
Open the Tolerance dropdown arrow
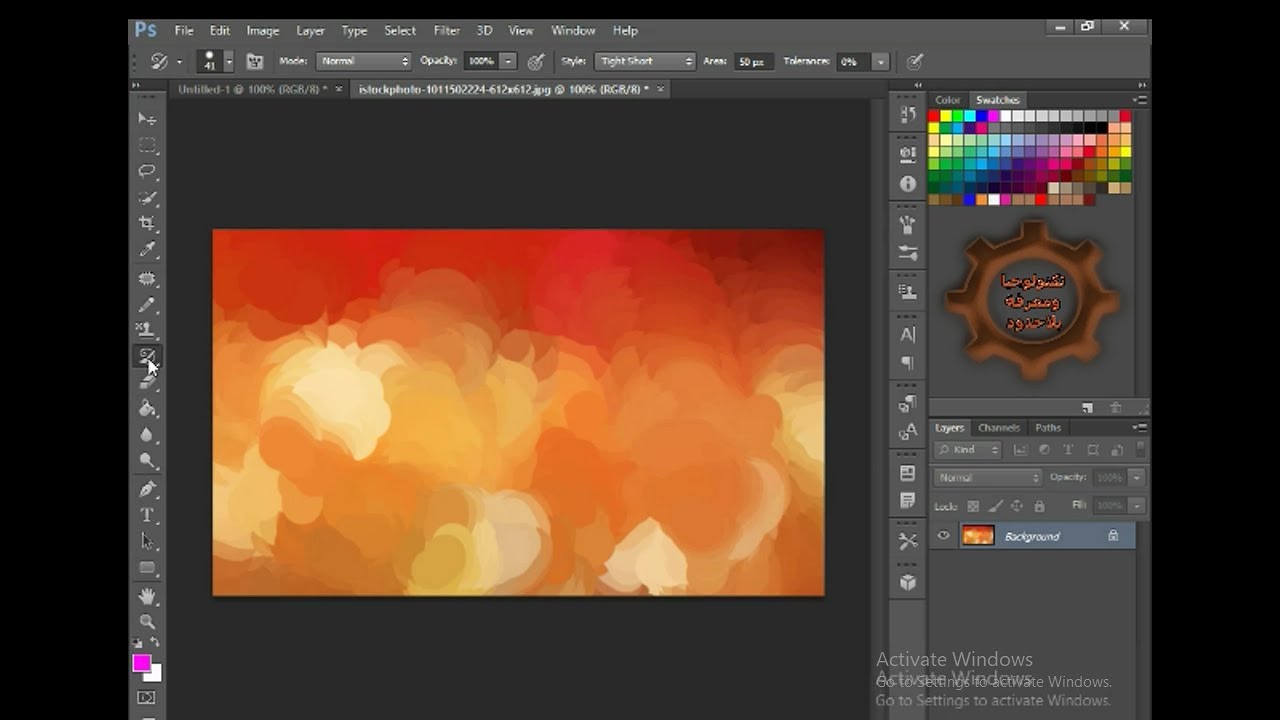pyautogui.click(x=881, y=62)
